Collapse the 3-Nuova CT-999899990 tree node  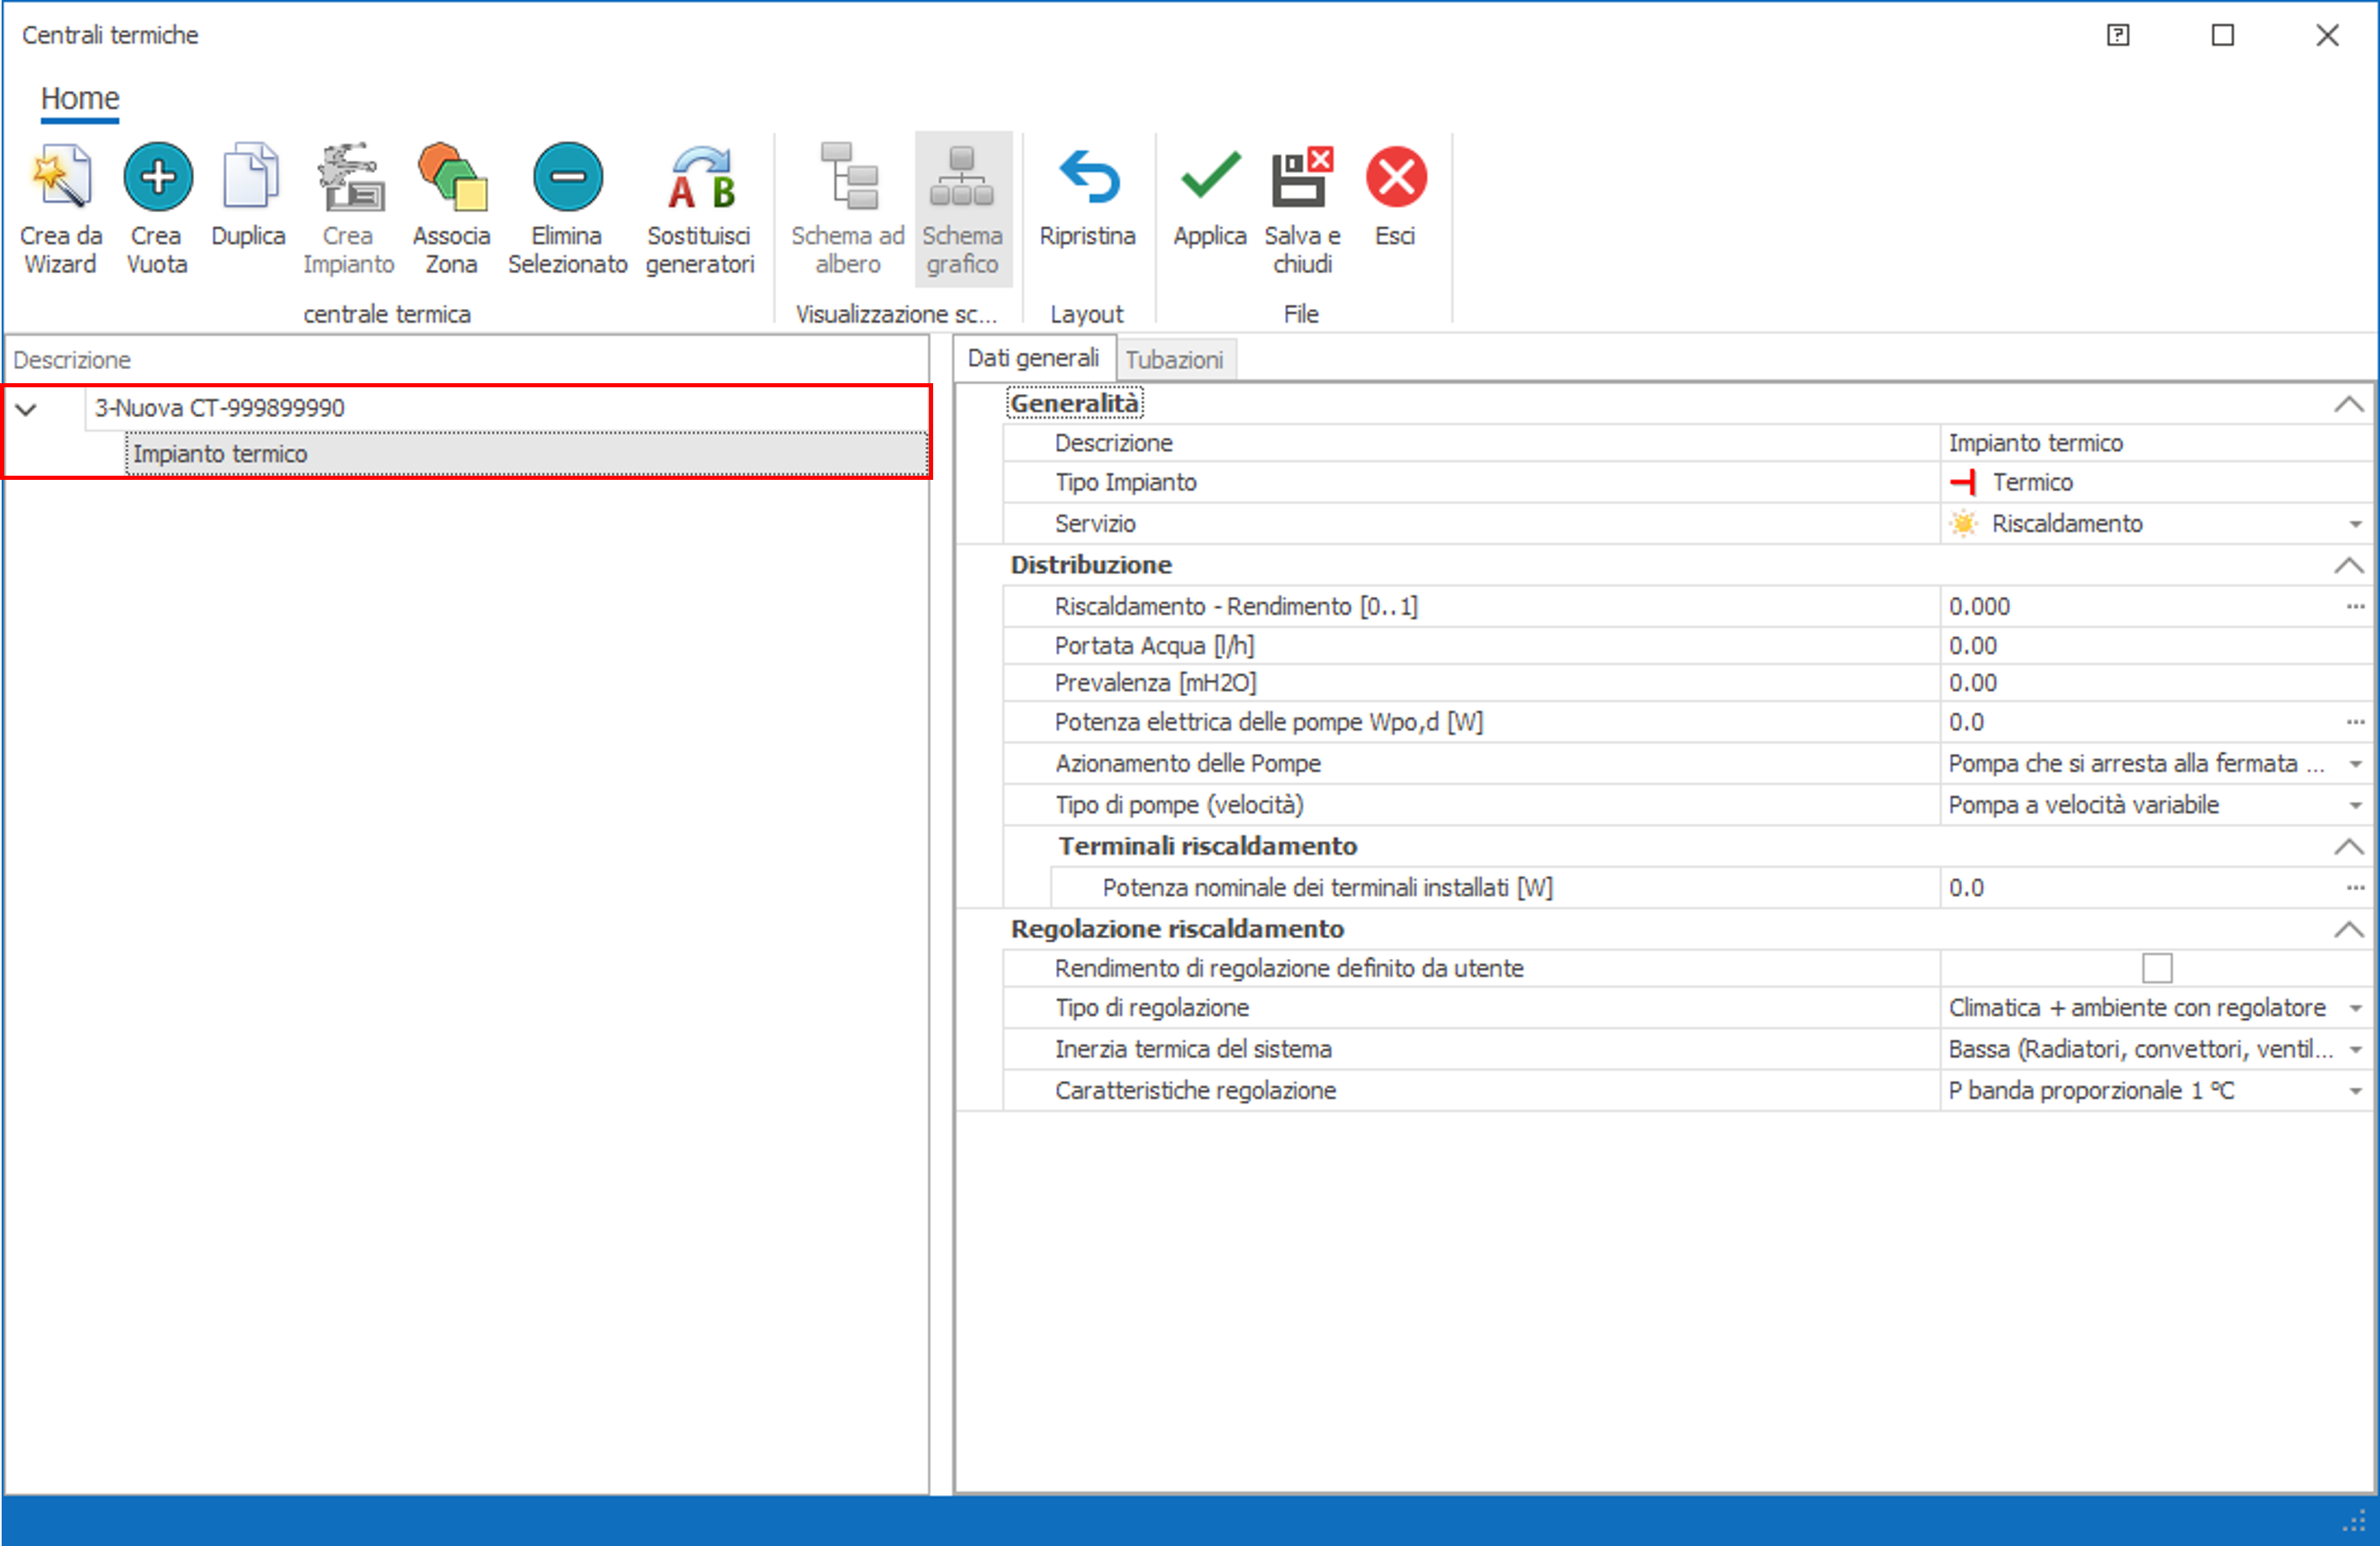pyautogui.click(x=27, y=409)
